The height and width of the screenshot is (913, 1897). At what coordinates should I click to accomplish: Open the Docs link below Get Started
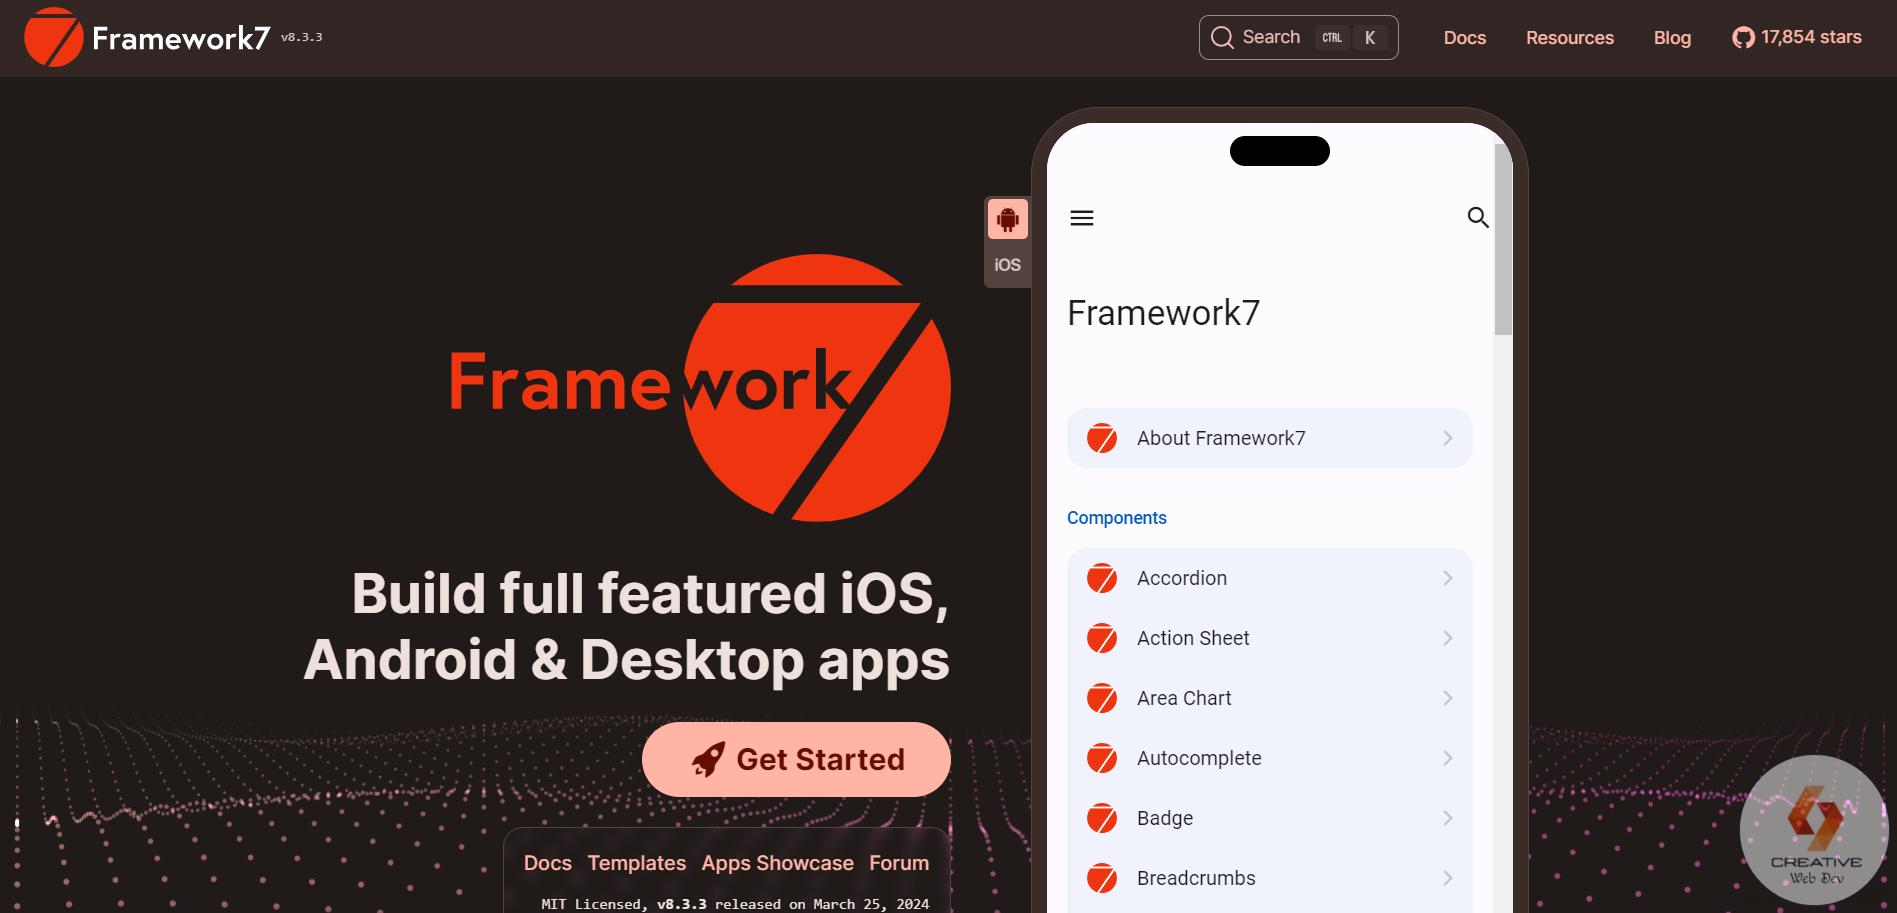click(548, 863)
